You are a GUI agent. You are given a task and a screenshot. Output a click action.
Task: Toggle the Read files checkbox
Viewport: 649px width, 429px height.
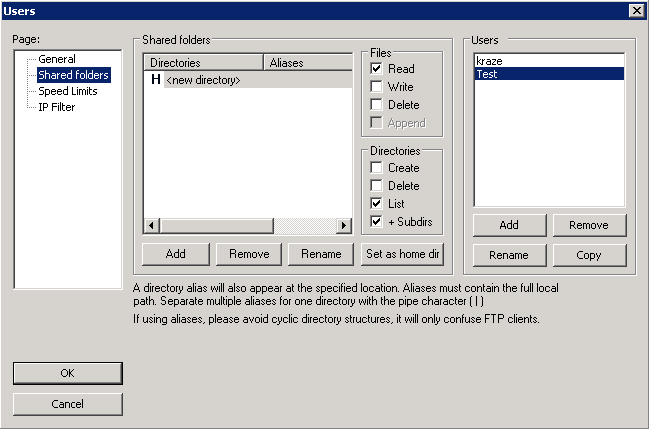click(377, 69)
